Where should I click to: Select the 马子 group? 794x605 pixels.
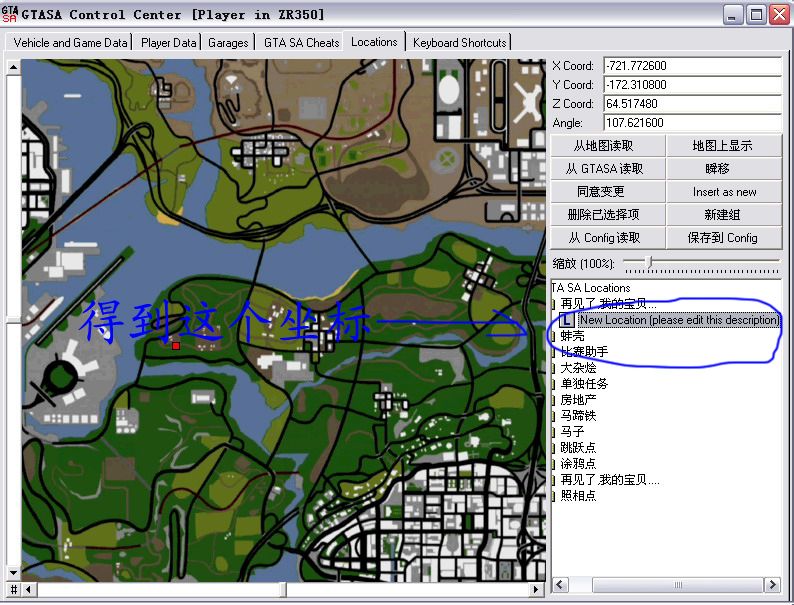(572, 432)
